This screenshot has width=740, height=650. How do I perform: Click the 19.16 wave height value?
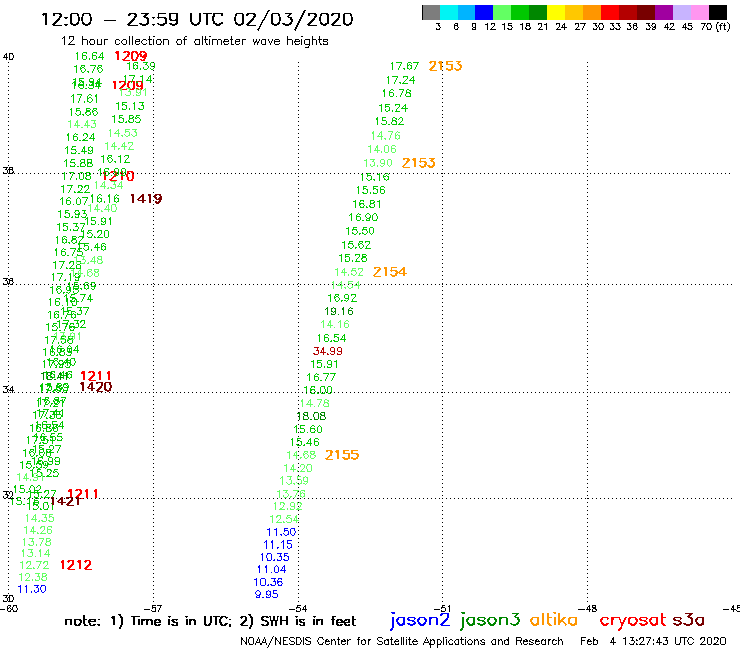[x=339, y=312]
